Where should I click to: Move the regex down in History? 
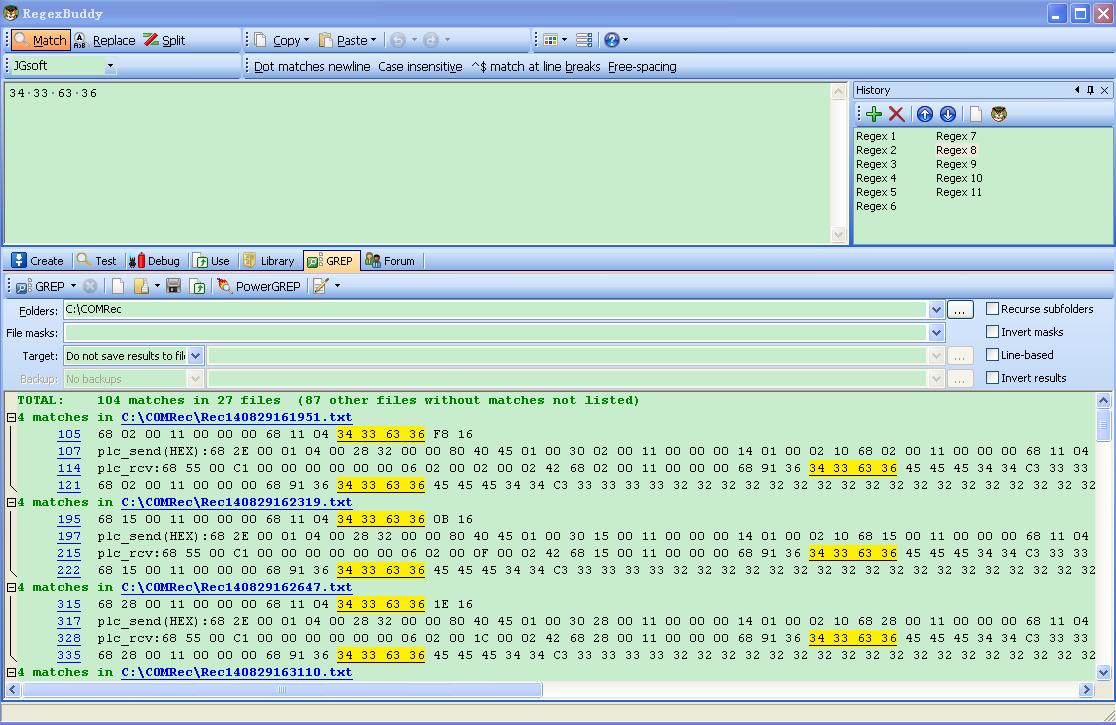(947, 114)
